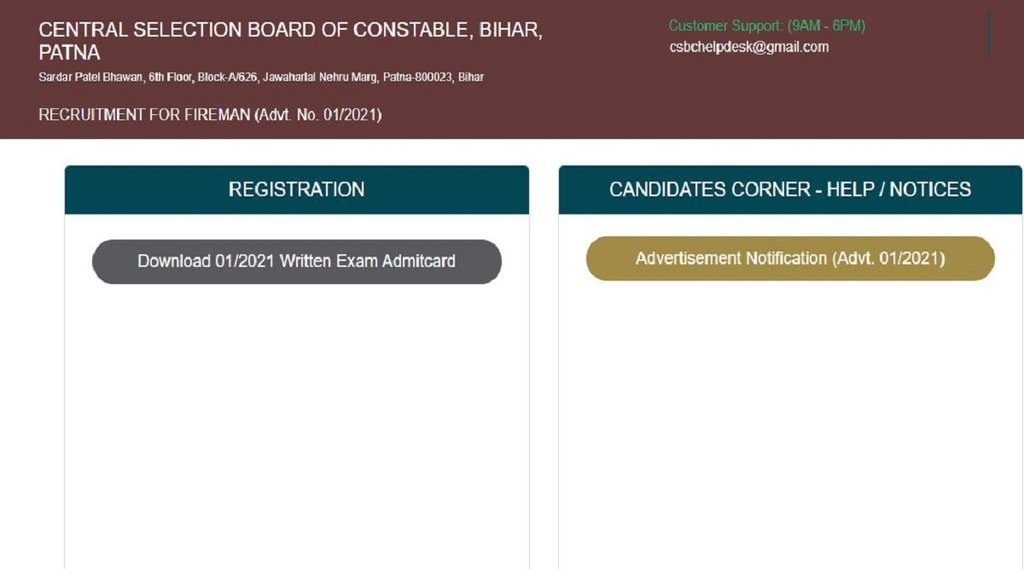Click the csbchelpdesk@gmail.com email address
The height and width of the screenshot is (569, 1024).
coord(749,47)
